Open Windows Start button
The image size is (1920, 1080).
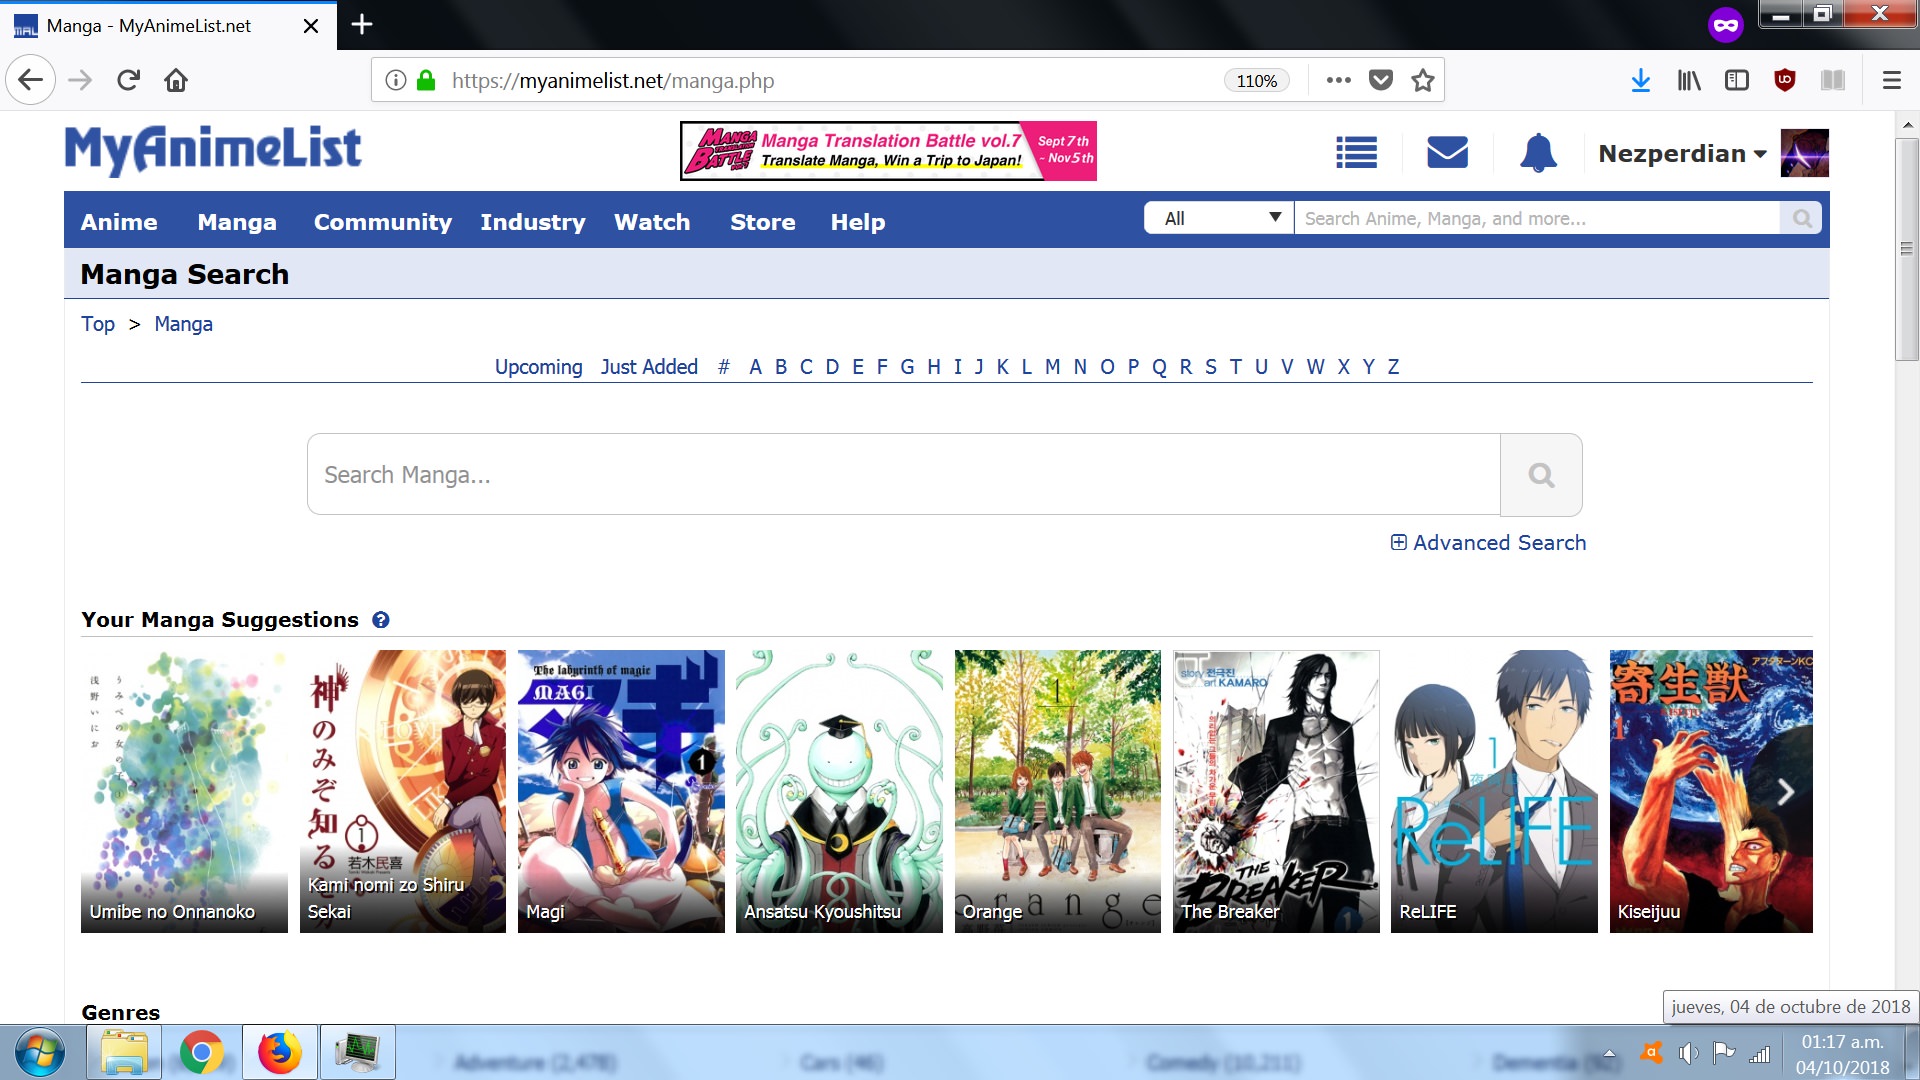pos(40,1053)
